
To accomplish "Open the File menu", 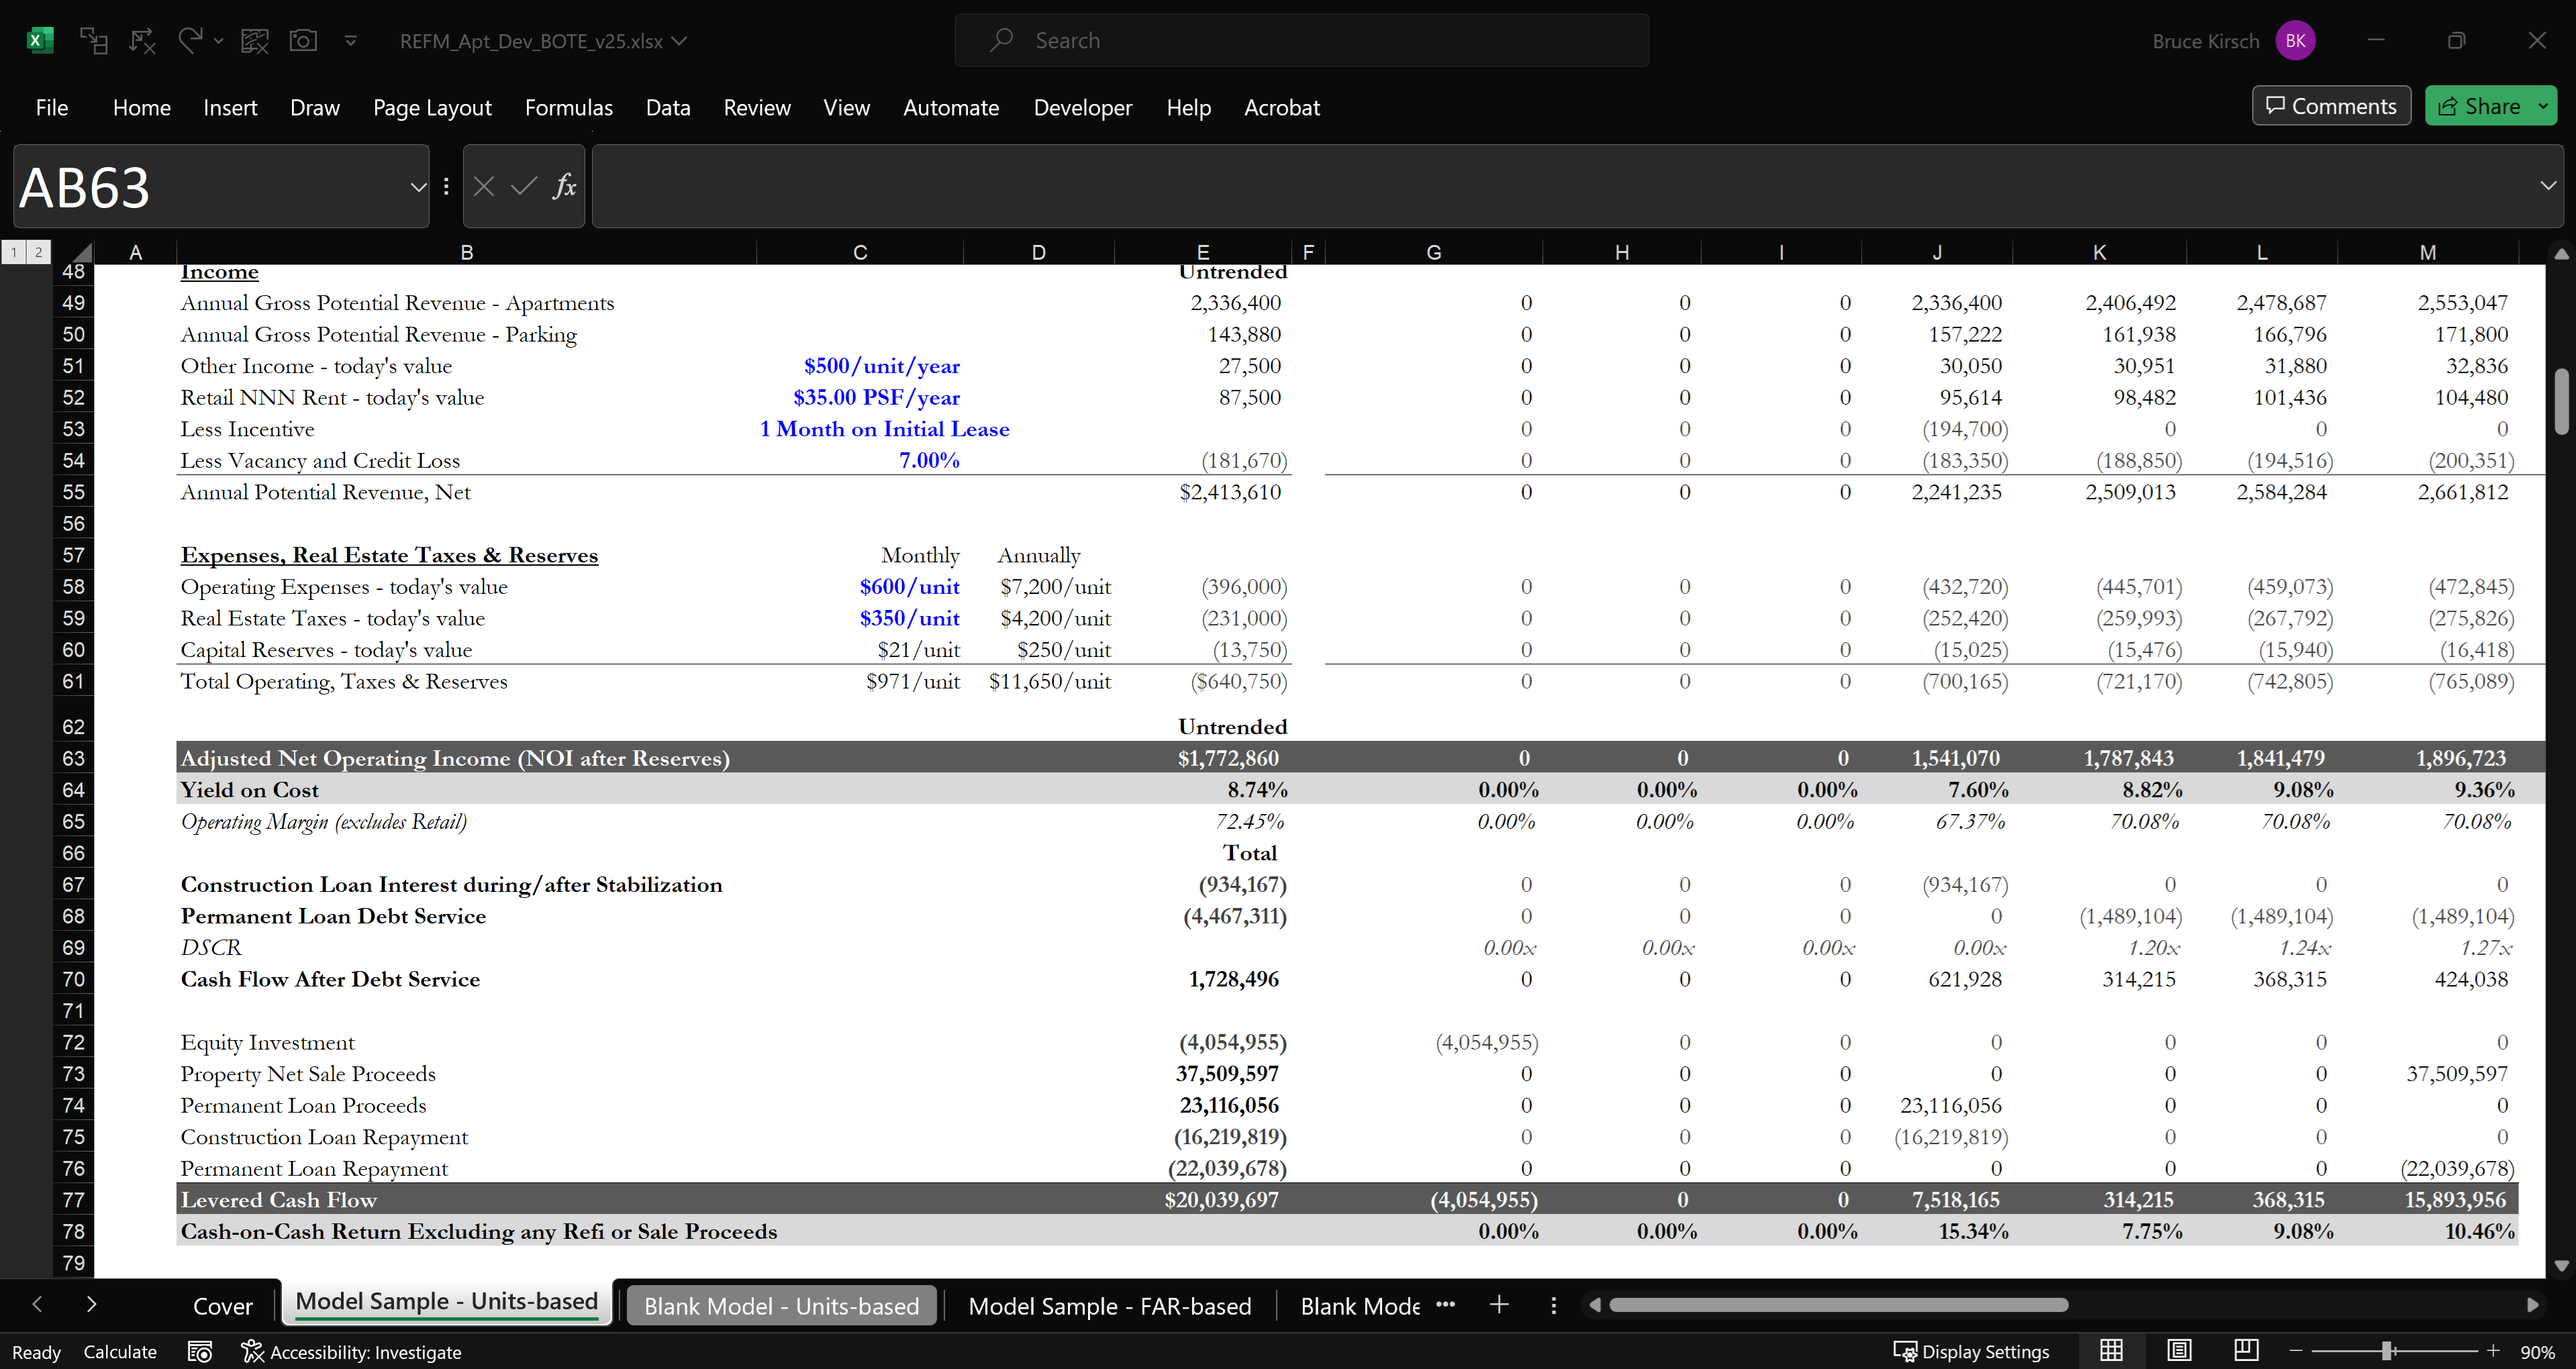I will point(51,107).
